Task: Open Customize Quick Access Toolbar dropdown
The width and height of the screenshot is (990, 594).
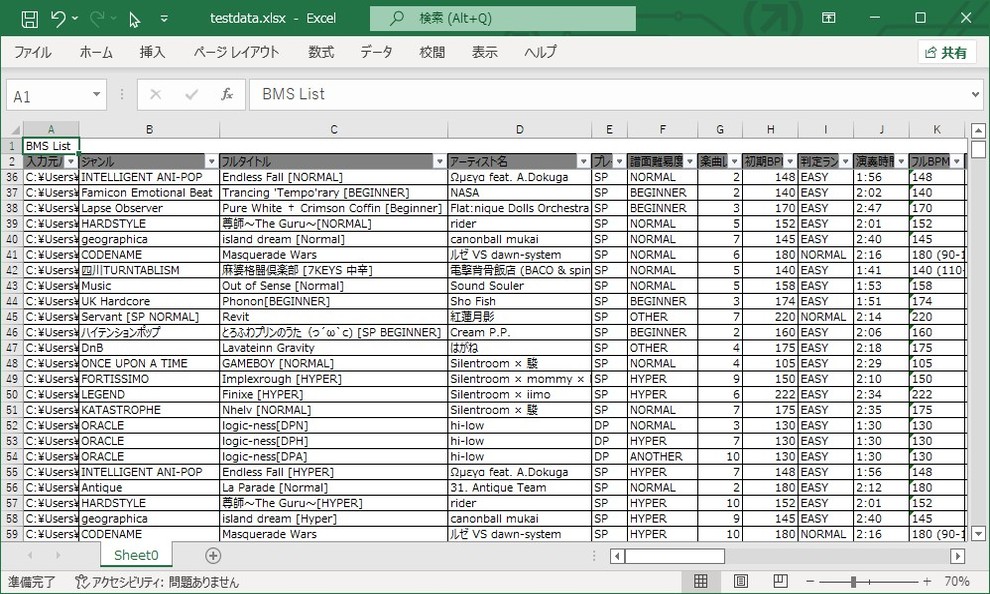Action: click(x=164, y=19)
